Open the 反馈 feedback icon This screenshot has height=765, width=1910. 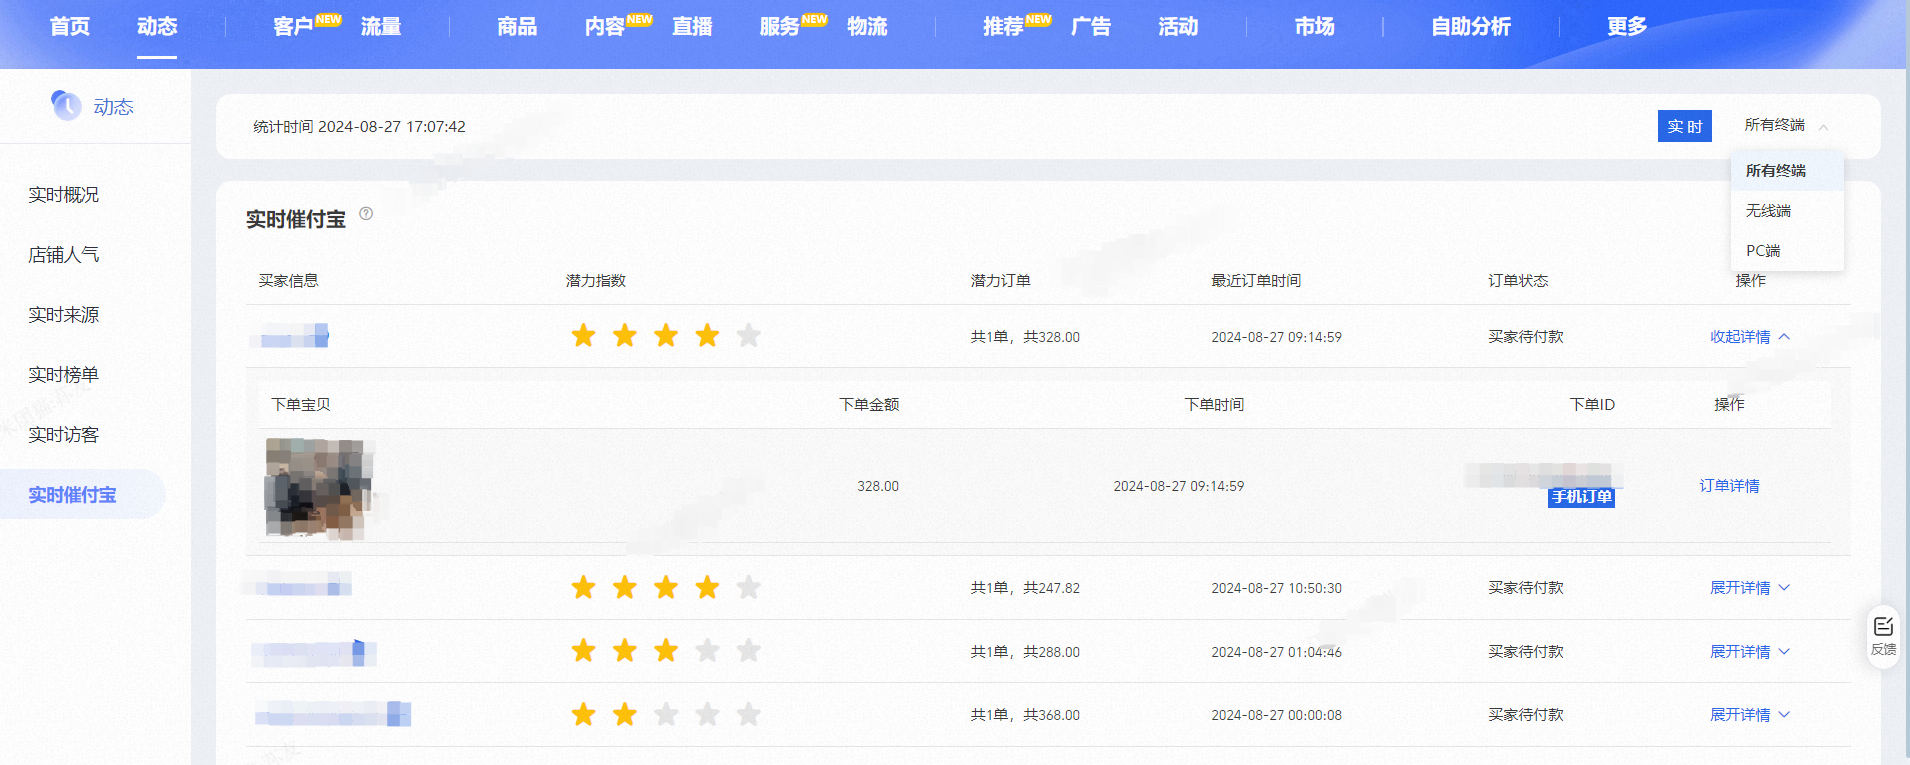click(1883, 636)
